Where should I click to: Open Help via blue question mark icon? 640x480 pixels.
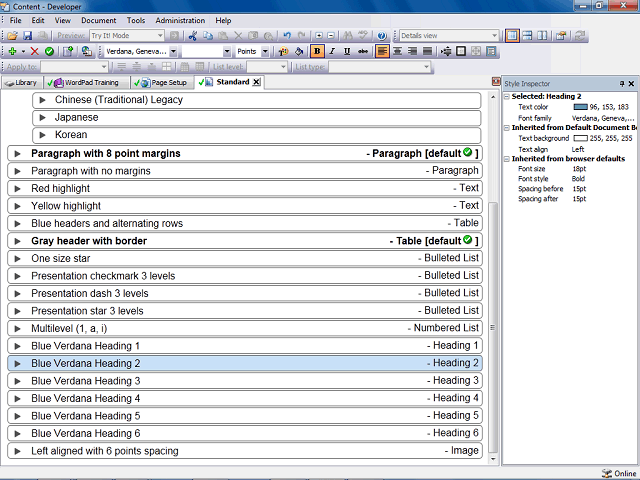pos(382,36)
